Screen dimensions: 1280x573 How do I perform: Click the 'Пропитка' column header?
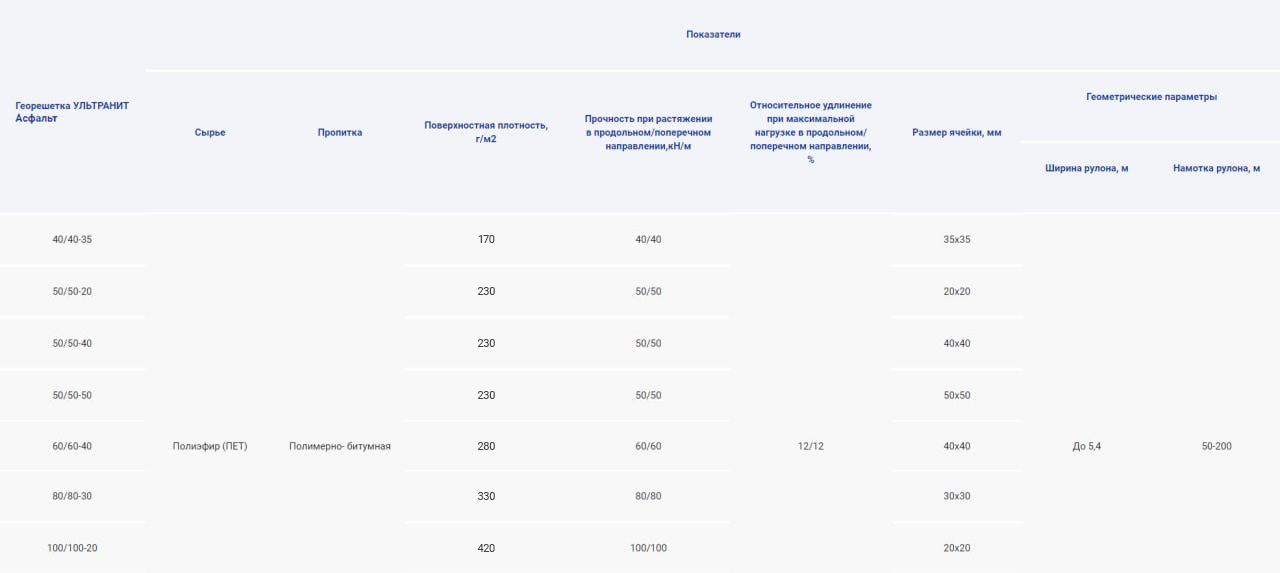340,132
